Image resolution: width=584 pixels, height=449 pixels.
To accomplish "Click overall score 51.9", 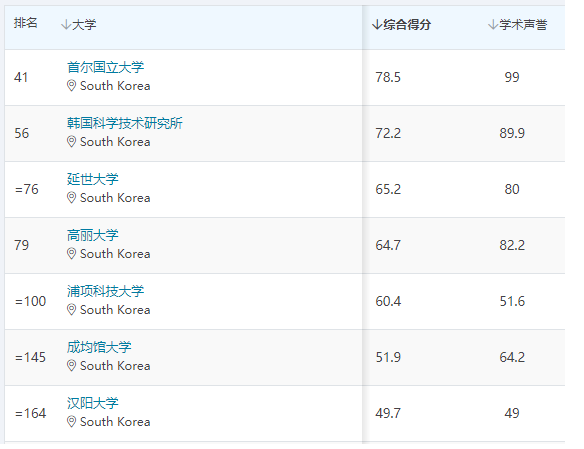I will (388, 357).
